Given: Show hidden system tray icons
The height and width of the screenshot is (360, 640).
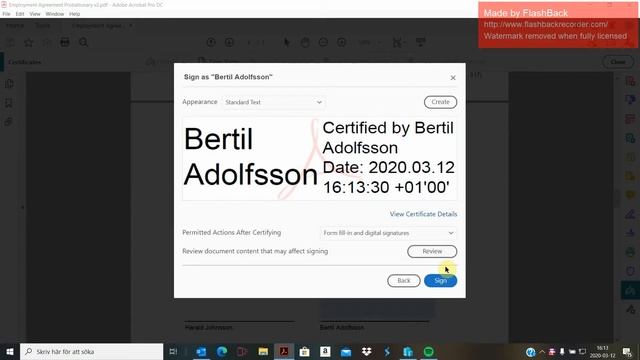Looking at the screenshot, I should point(542,352).
